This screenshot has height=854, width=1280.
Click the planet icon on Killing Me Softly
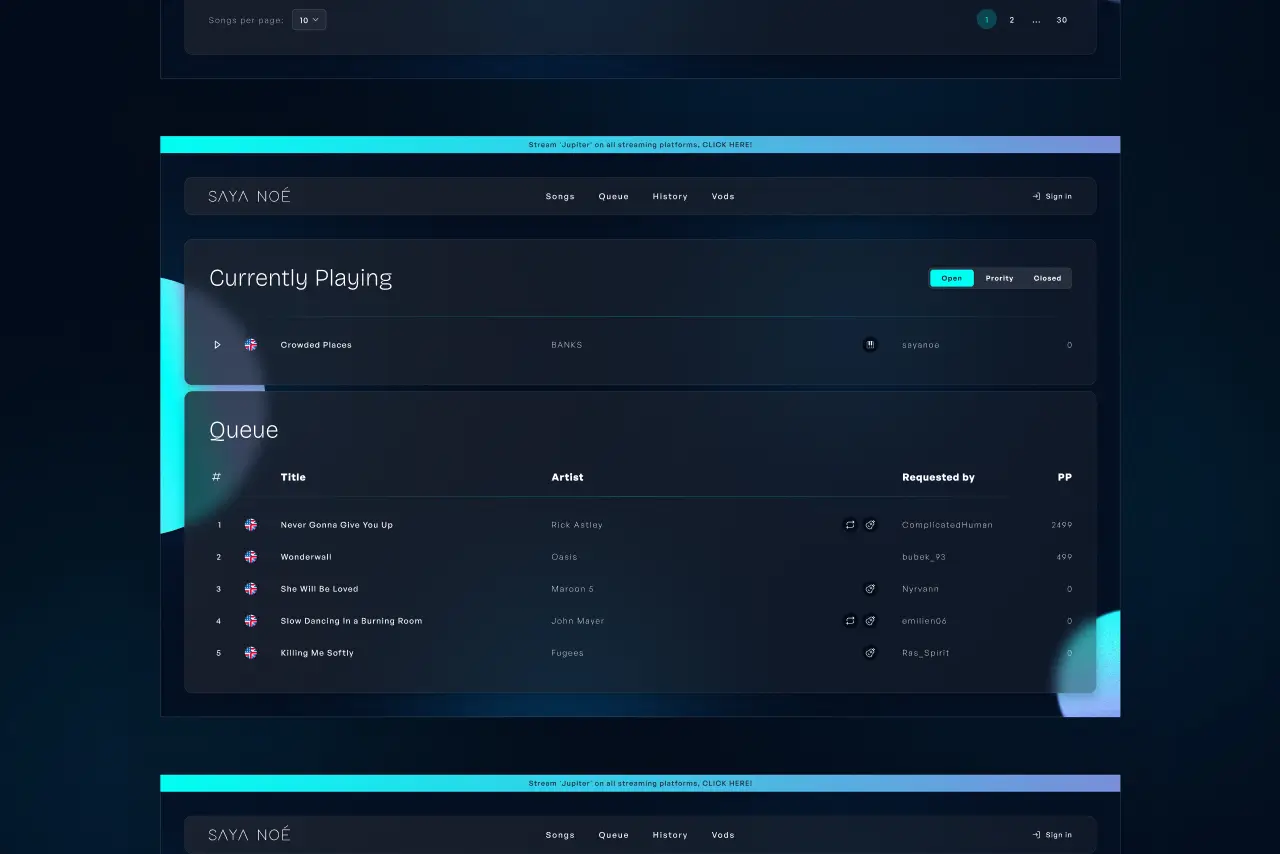pyautogui.click(x=870, y=653)
